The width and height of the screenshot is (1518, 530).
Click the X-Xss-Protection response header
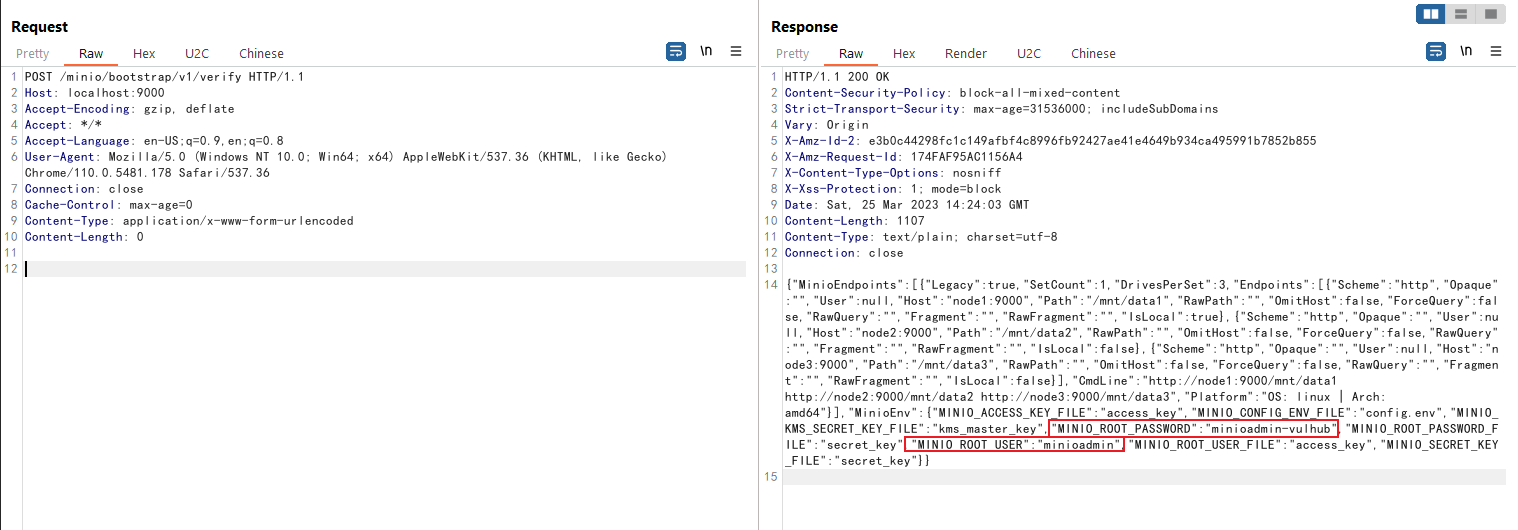click(892, 189)
